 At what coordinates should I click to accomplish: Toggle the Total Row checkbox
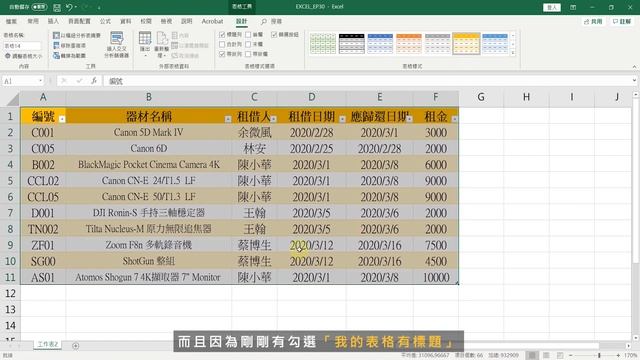point(222,44)
